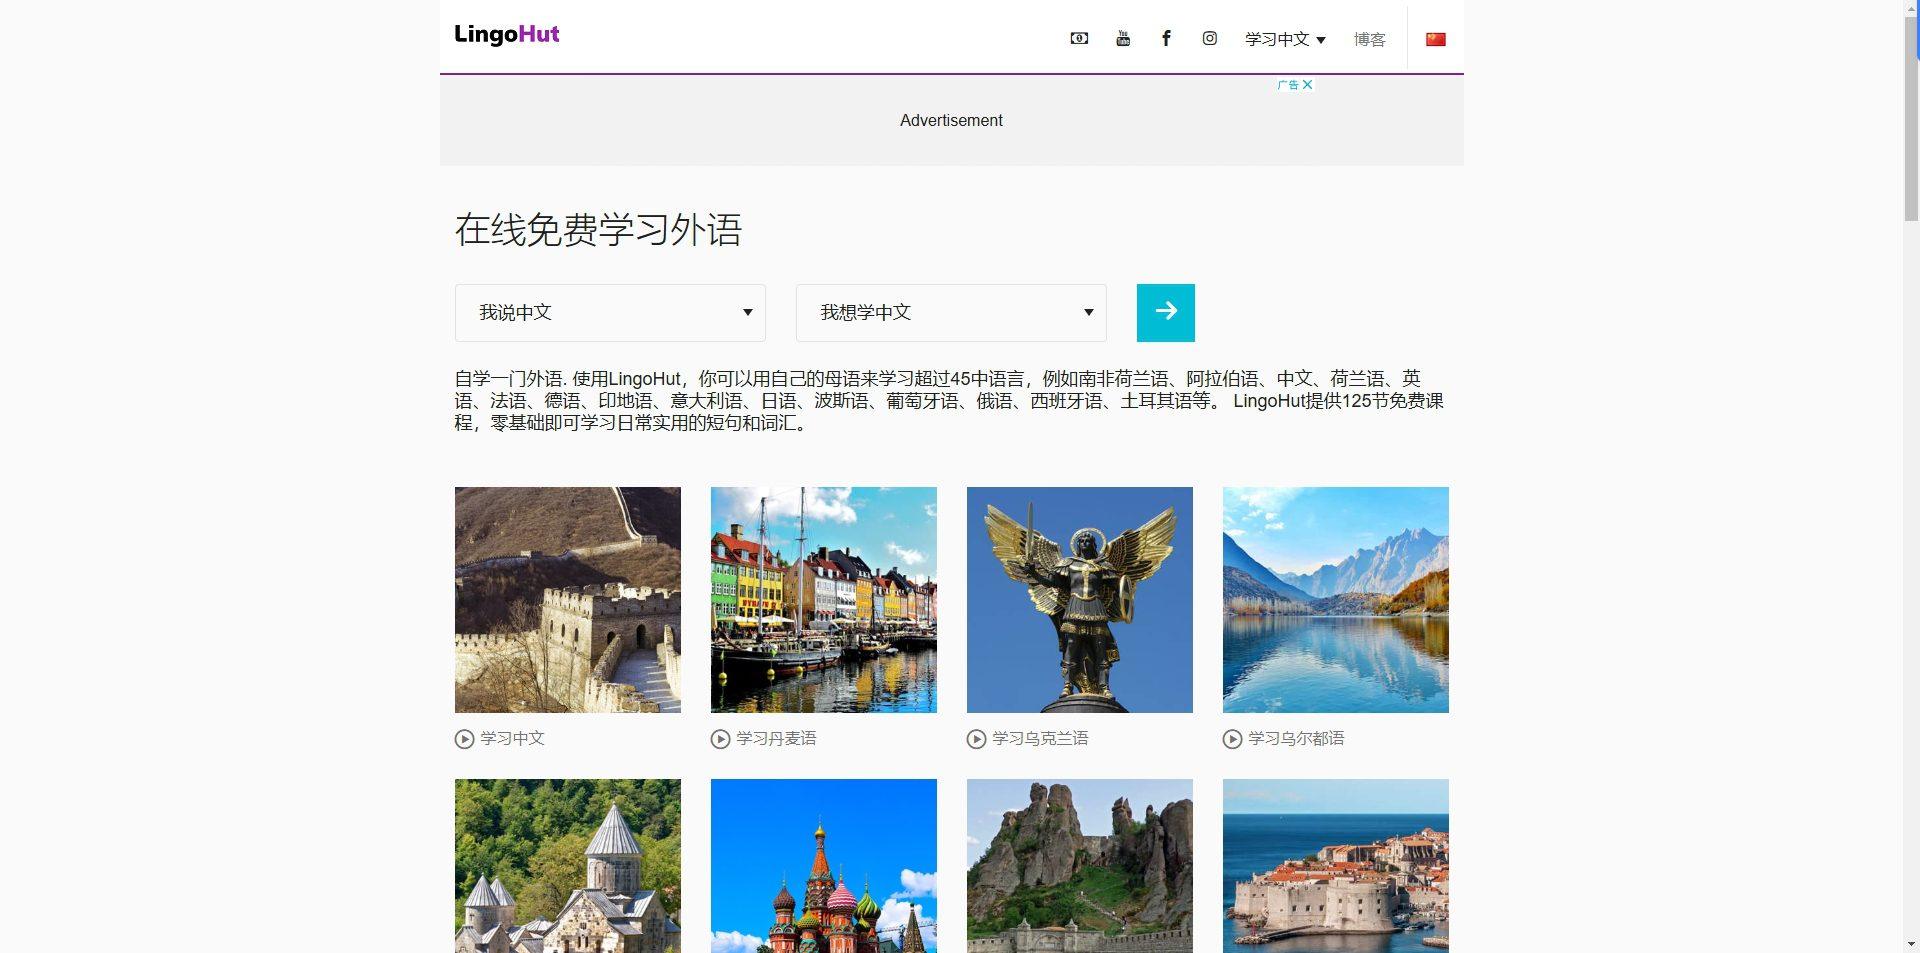Click play icon beside 学习乌克兰语
Screen dimensions: 1920x953
coord(976,739)
